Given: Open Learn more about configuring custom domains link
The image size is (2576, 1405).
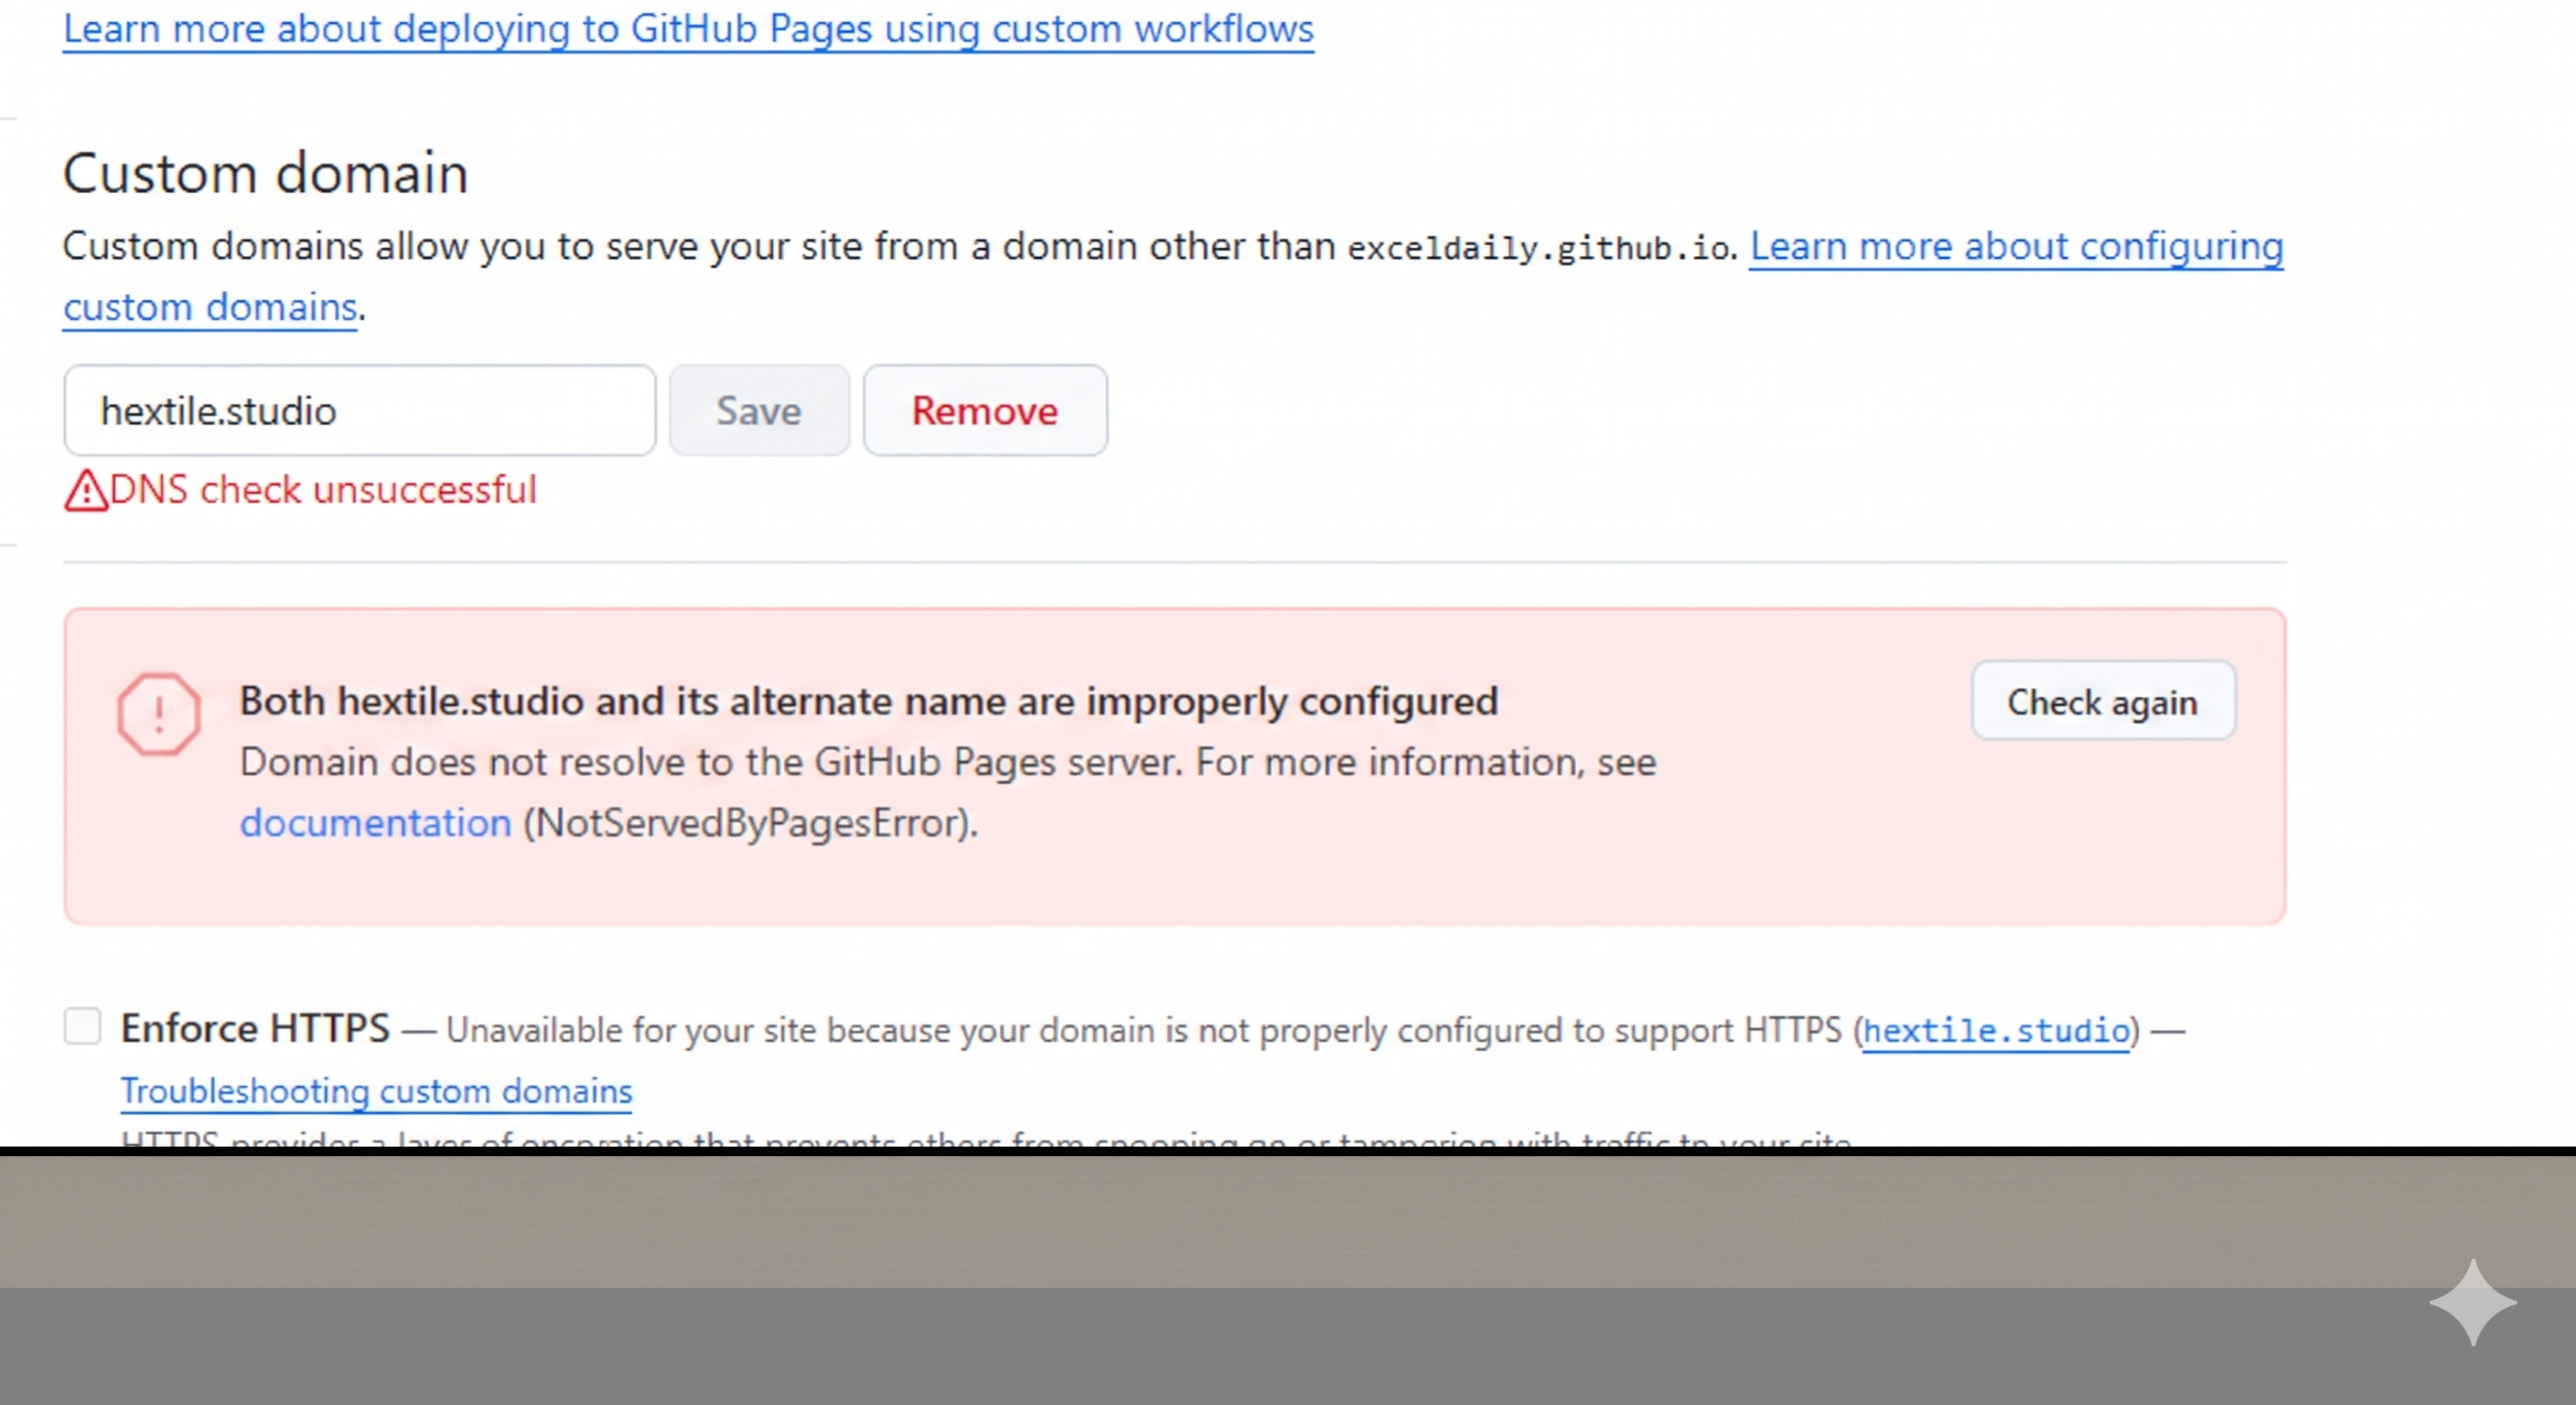Looking at the screenshot, I should click(2015, 247).
